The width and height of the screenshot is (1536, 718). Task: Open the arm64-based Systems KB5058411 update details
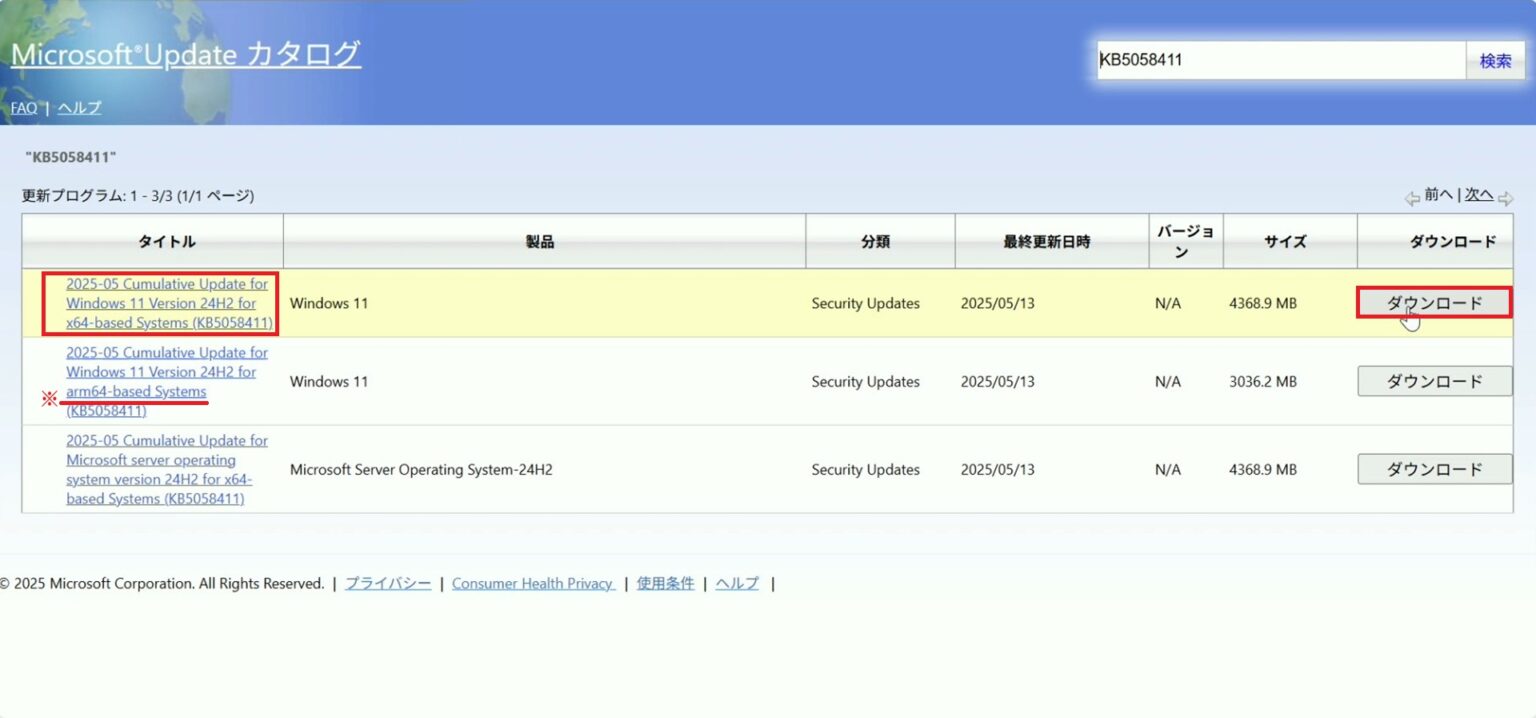pos(166,381)
